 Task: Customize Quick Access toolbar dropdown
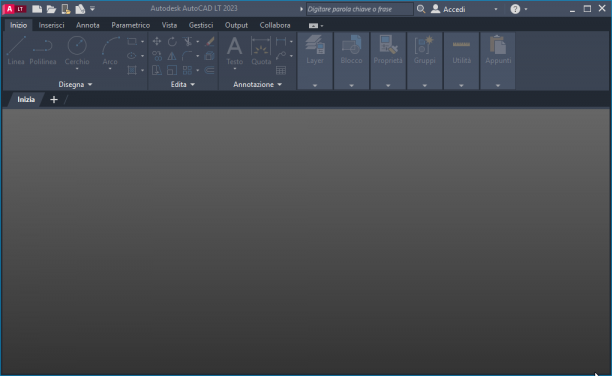point(93,9)
